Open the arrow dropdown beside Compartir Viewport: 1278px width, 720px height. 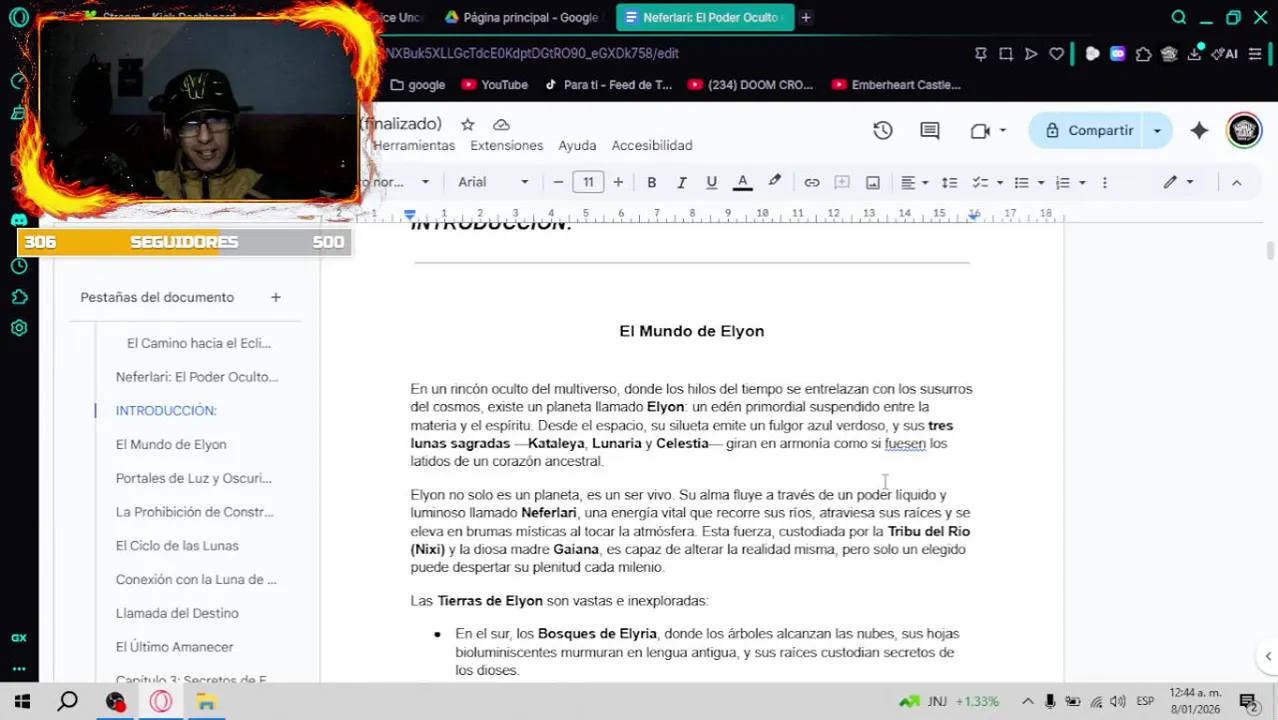[x=1157, y=130]
